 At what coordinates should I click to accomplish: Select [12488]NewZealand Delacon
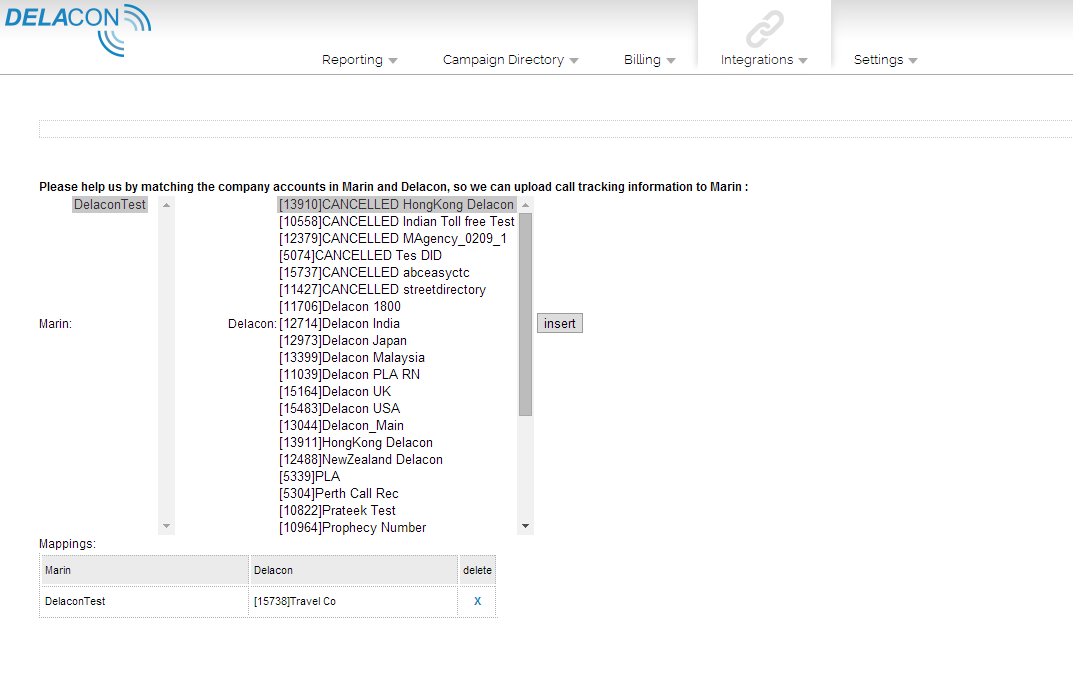point(397,459)
